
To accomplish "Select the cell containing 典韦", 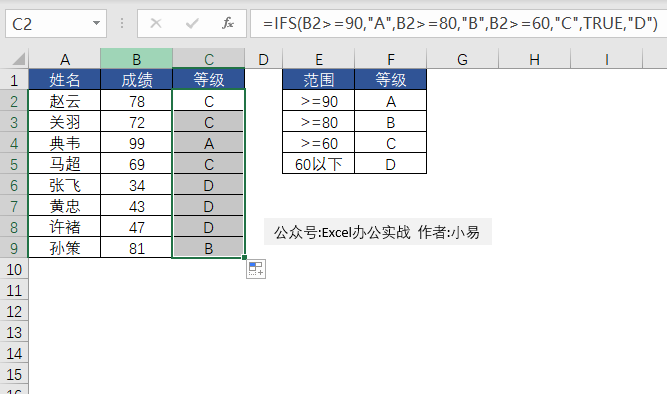I will click(x=65, y=143).
